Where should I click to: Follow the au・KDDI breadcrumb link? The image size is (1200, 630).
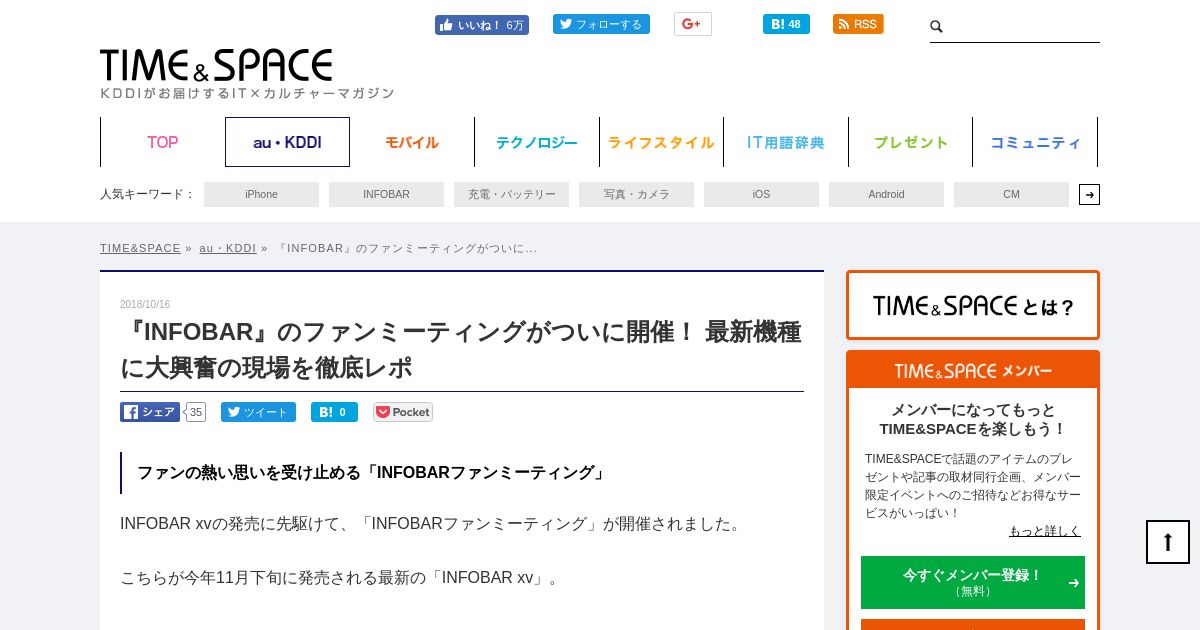227,248
